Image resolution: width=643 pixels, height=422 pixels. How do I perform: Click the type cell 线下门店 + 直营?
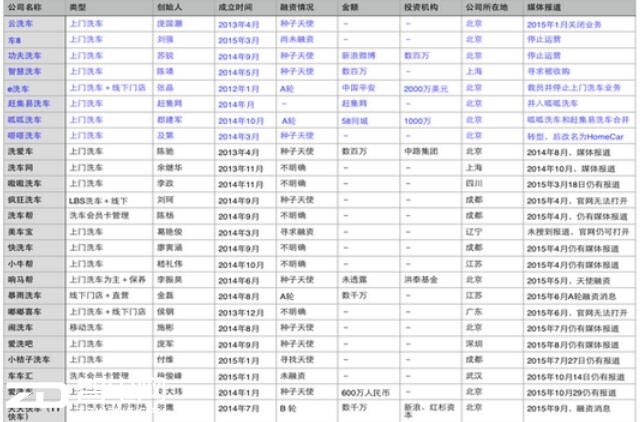(x=99, y=295)
